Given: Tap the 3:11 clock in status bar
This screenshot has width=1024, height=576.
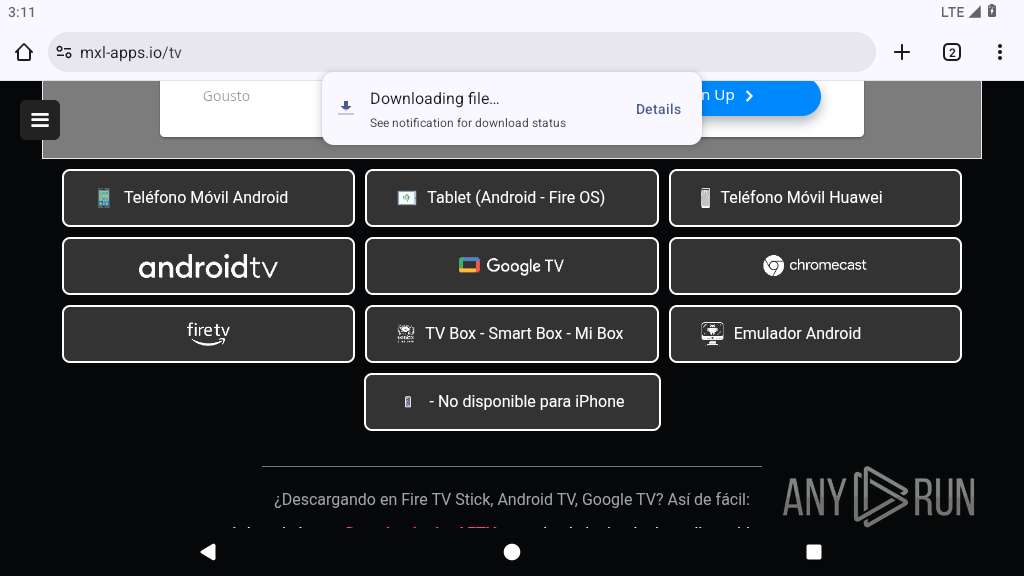Looking at the screenshot, I should [x=22, y=12].
